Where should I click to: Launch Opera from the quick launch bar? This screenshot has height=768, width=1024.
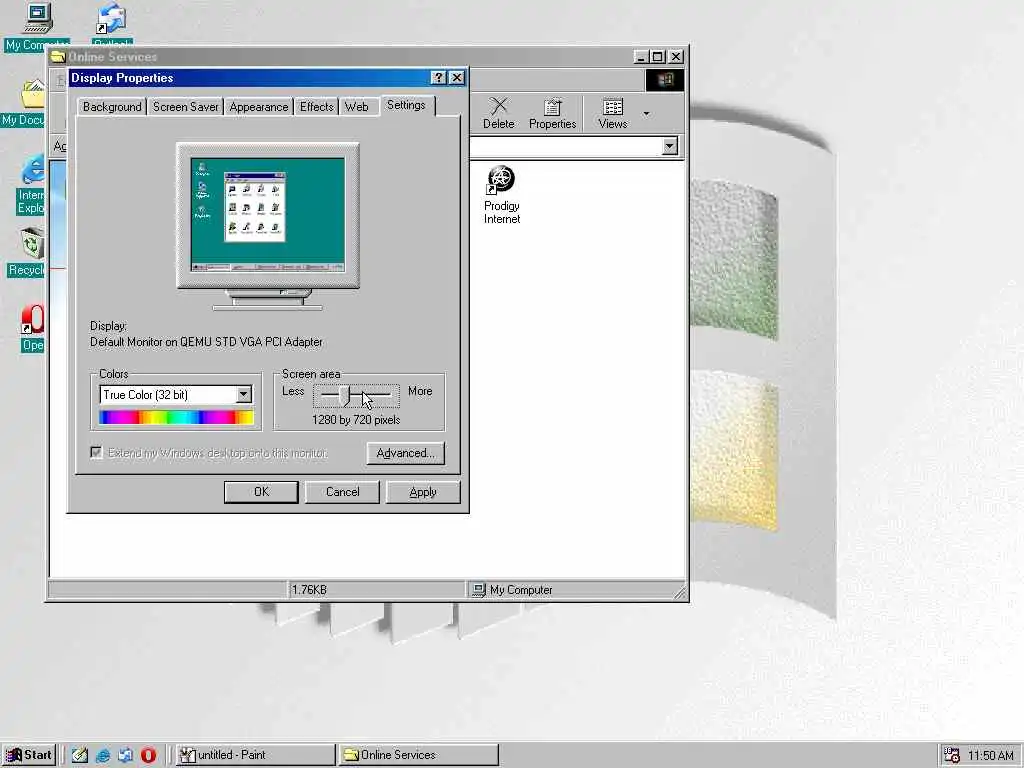point(148,755)
